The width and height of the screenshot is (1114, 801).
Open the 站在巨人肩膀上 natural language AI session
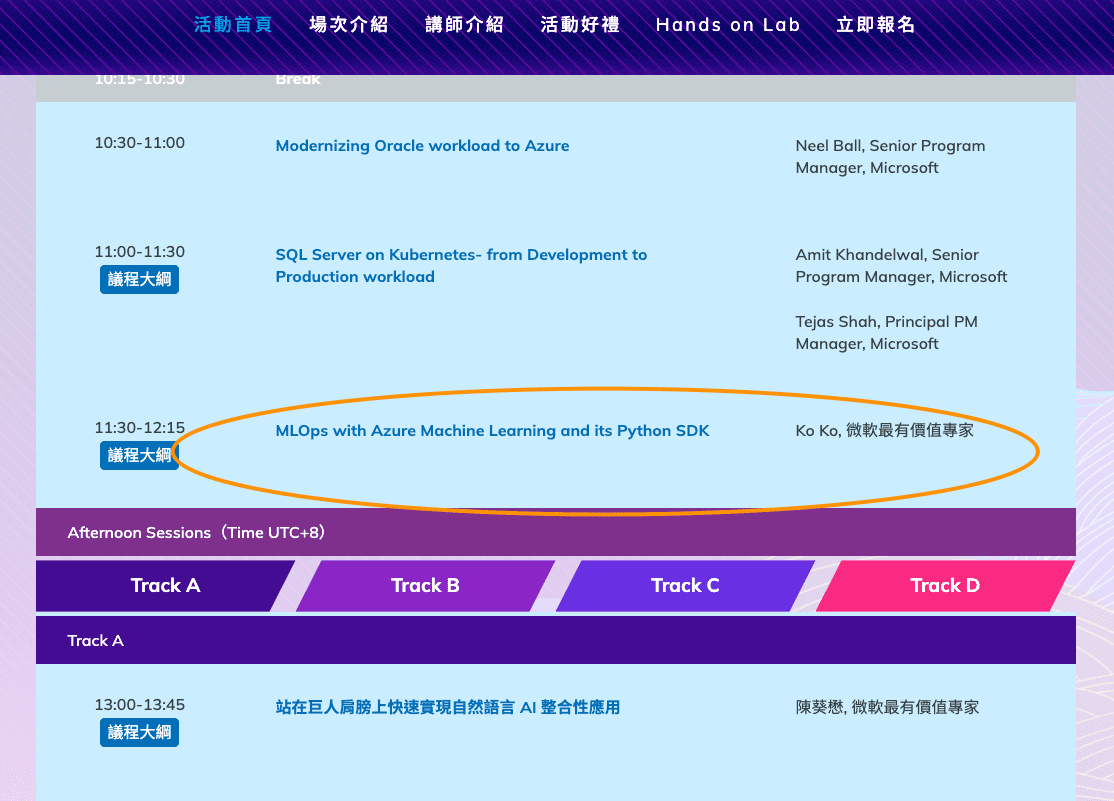pyautogui.click(x=448, y=707)
